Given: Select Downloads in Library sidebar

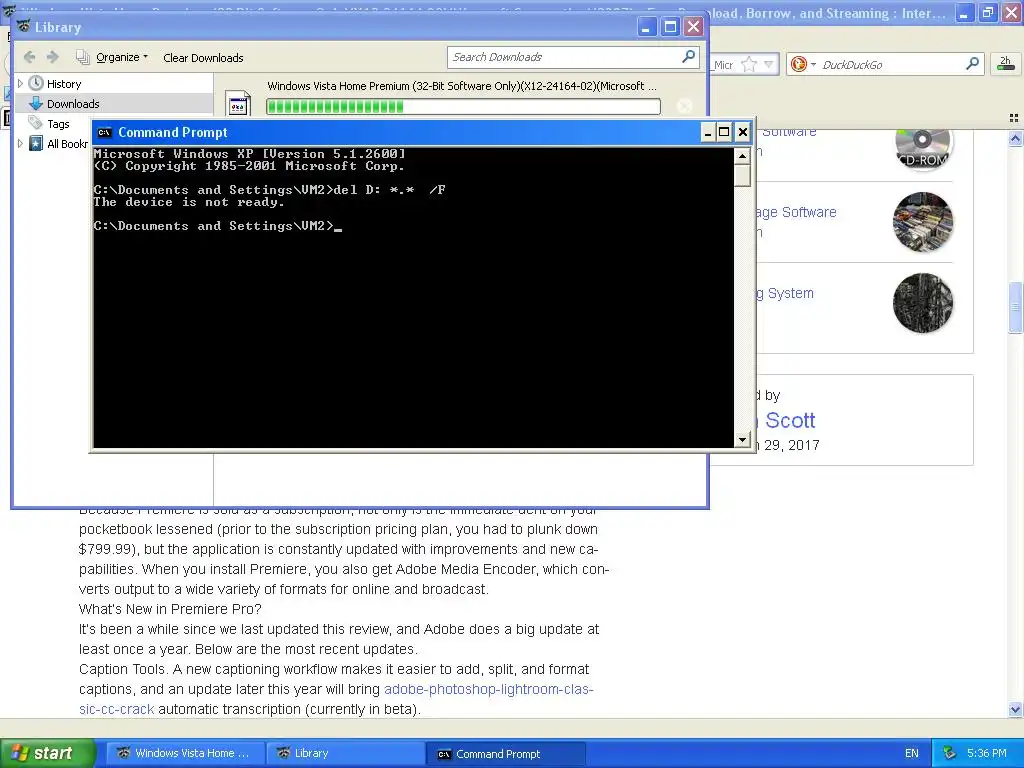Looking at the screenshot, I should point(73,104).
